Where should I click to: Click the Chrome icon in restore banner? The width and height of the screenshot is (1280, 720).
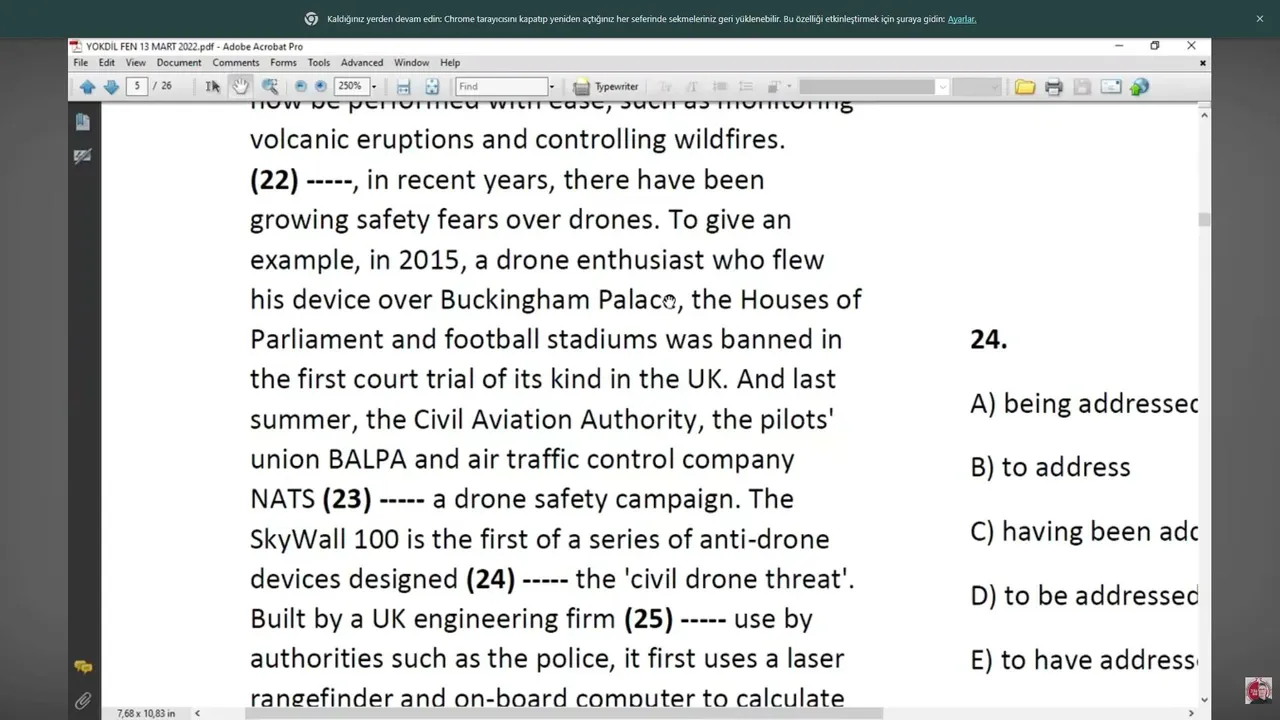click(311, 19)
